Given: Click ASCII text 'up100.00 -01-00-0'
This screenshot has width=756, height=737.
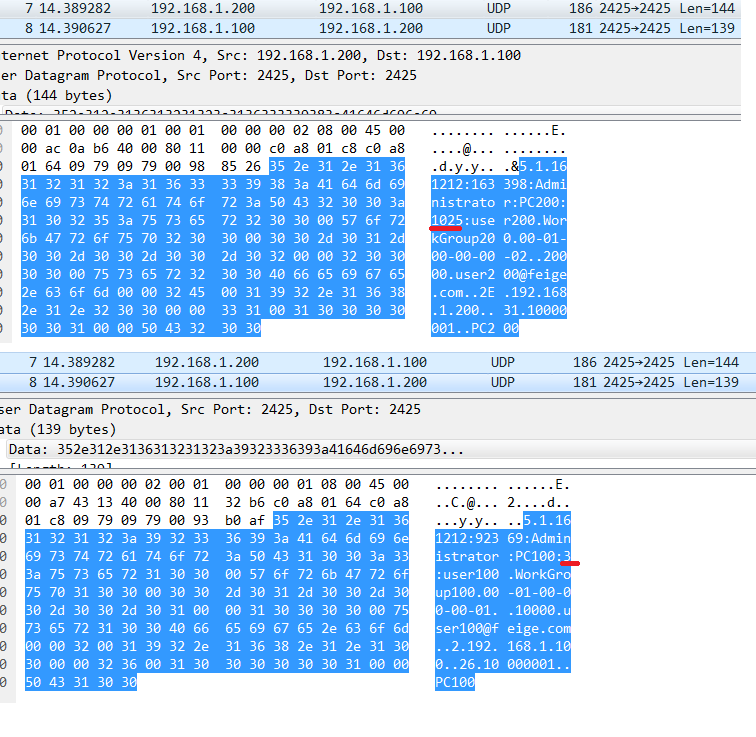Looking at the screenshot, I should (503, 592).
